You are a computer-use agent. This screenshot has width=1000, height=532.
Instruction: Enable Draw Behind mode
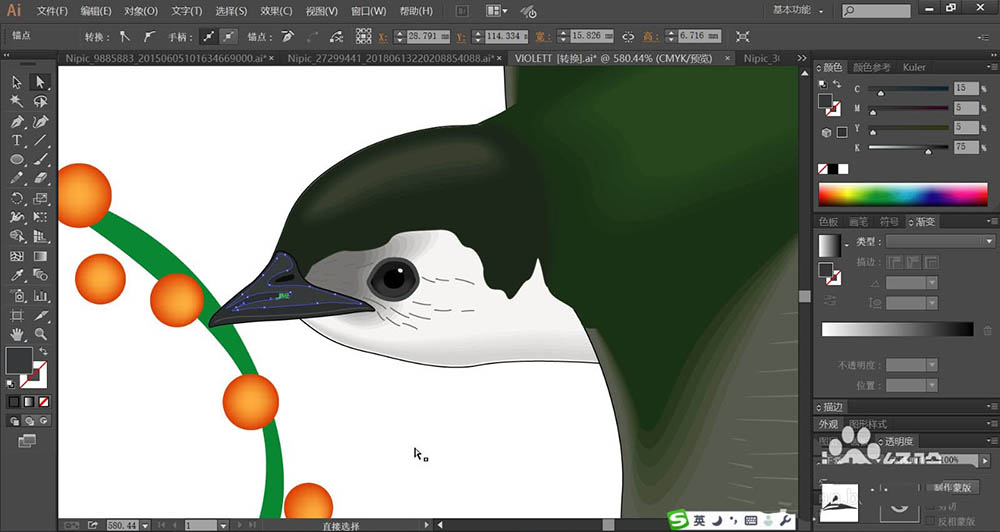tap(29, 421)
